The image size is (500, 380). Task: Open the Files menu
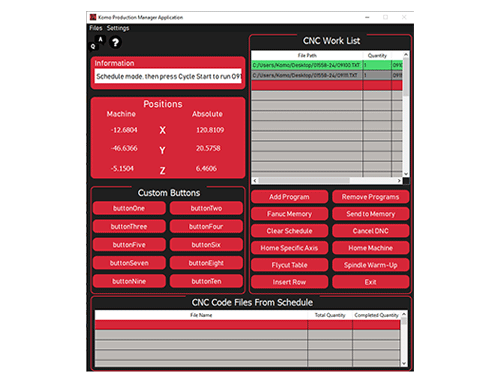[x=96, y=28]
